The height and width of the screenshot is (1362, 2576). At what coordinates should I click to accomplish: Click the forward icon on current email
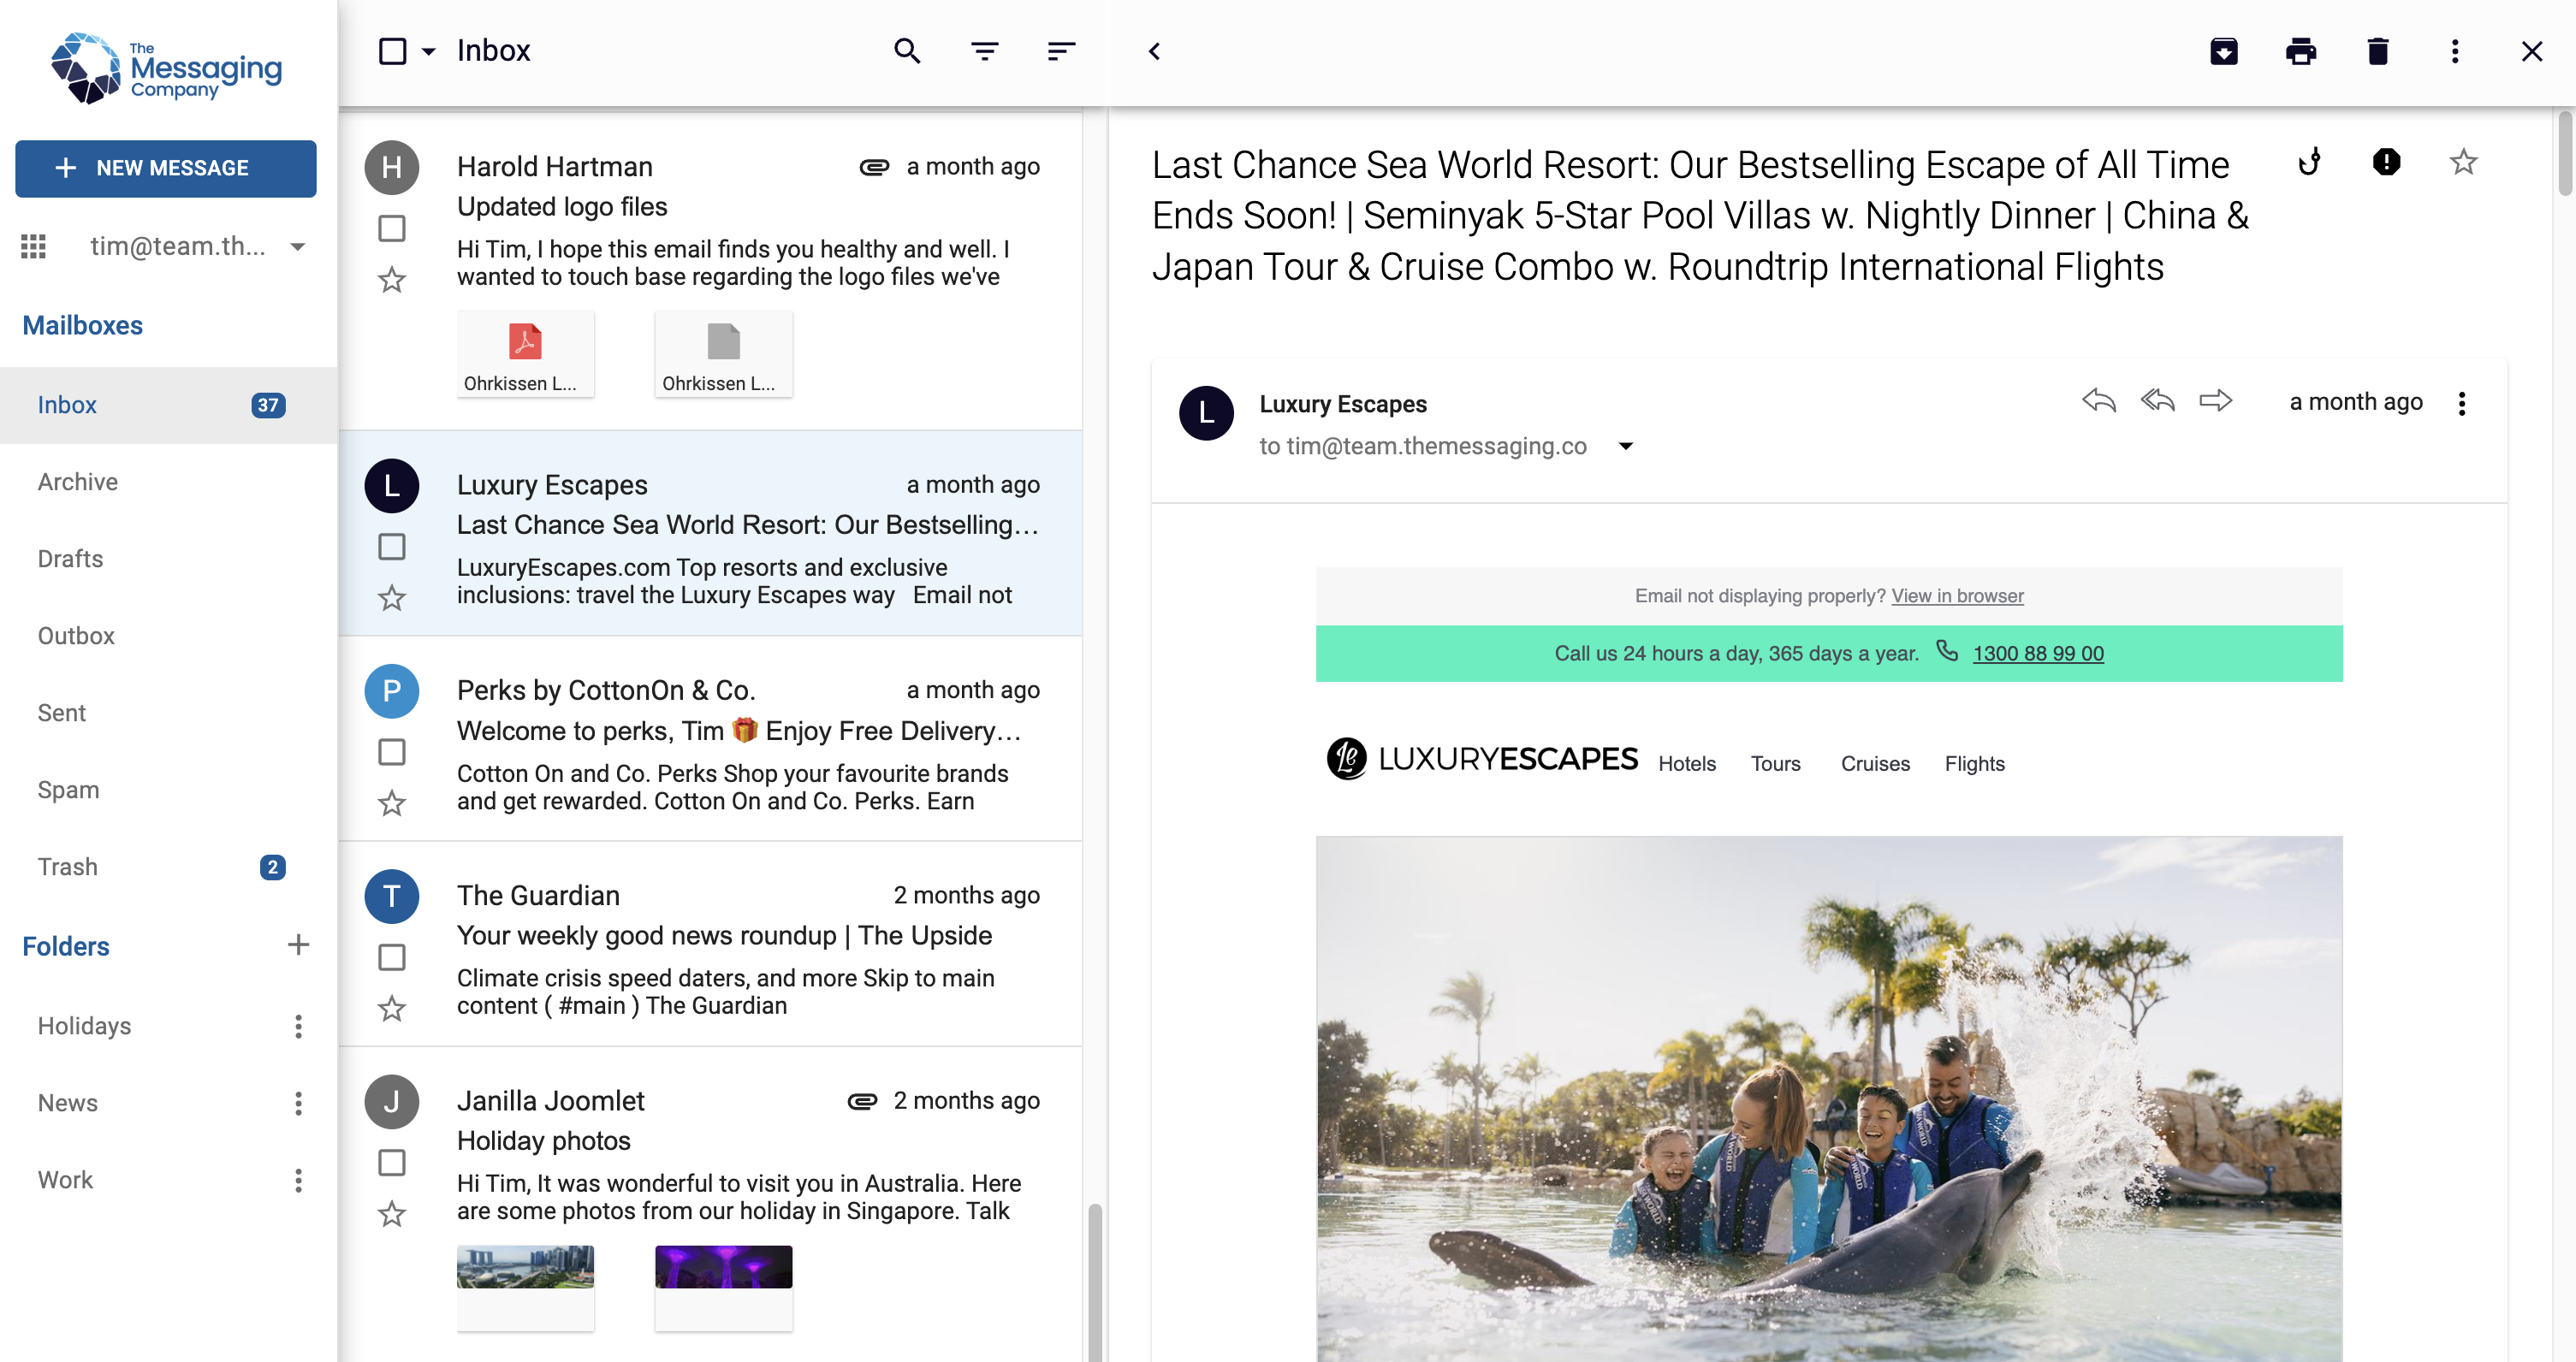pyautogui.click(x=2213, y=402)
